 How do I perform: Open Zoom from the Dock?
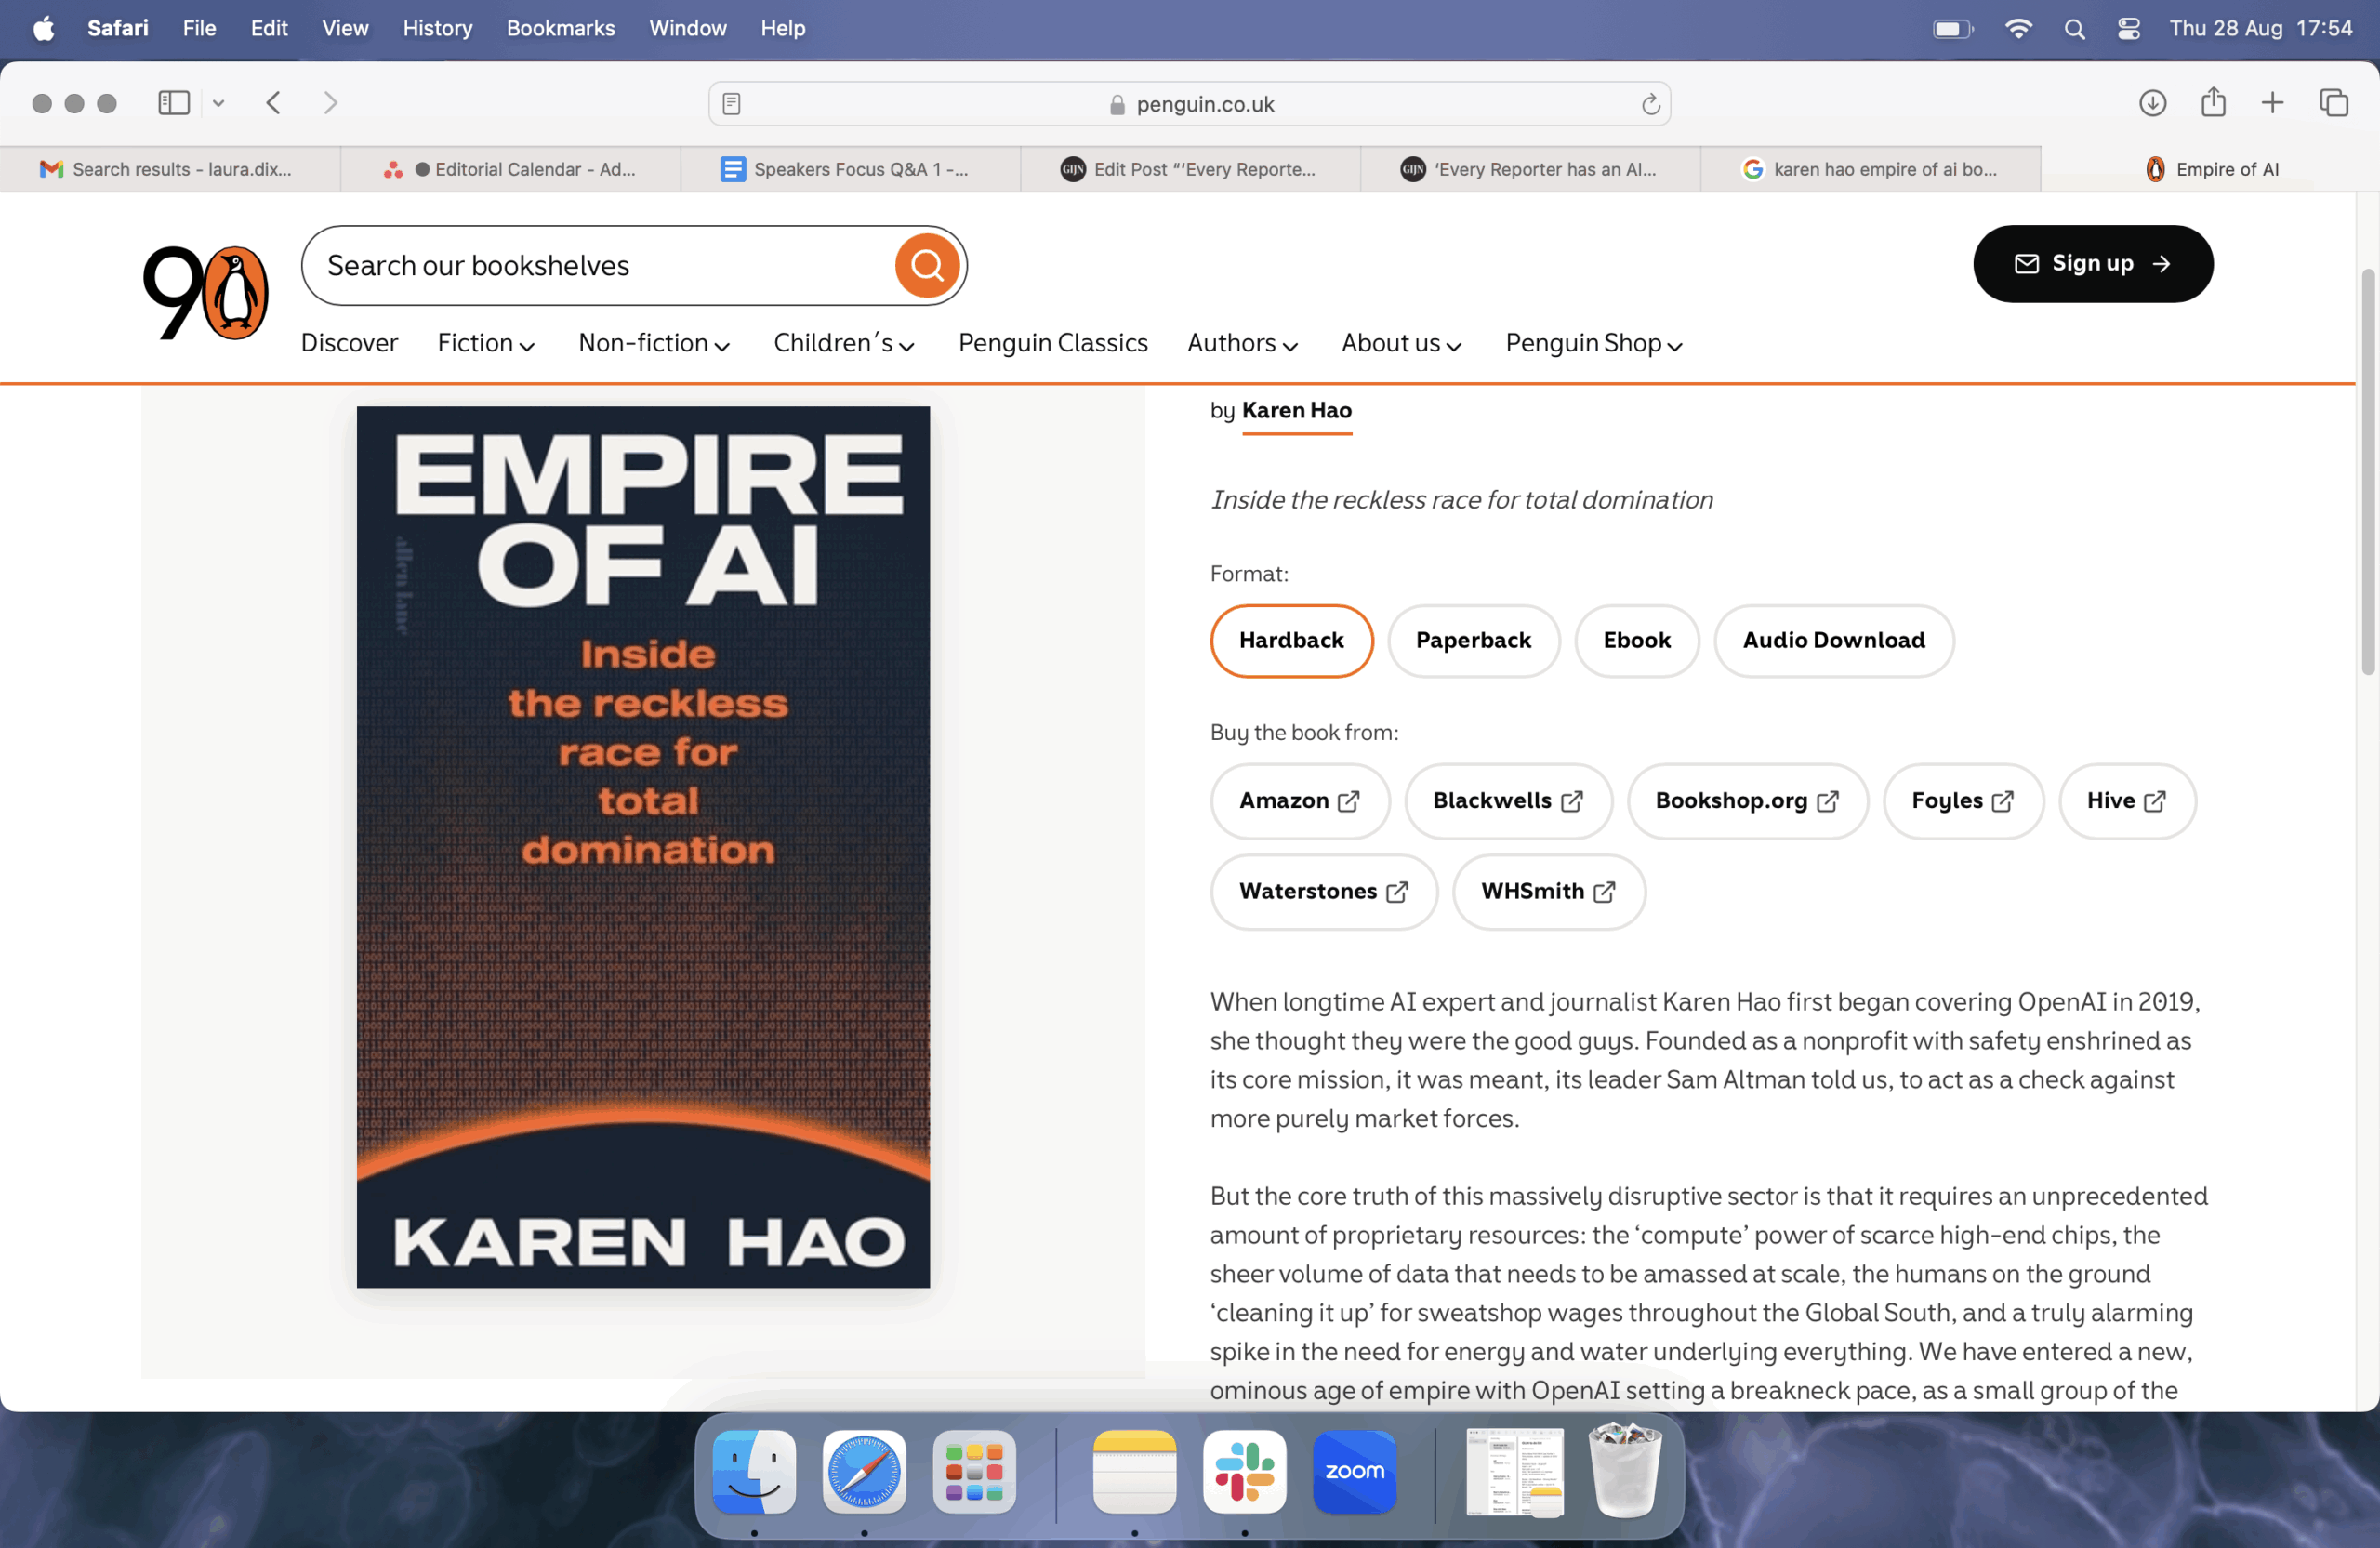(1354, 1471)
